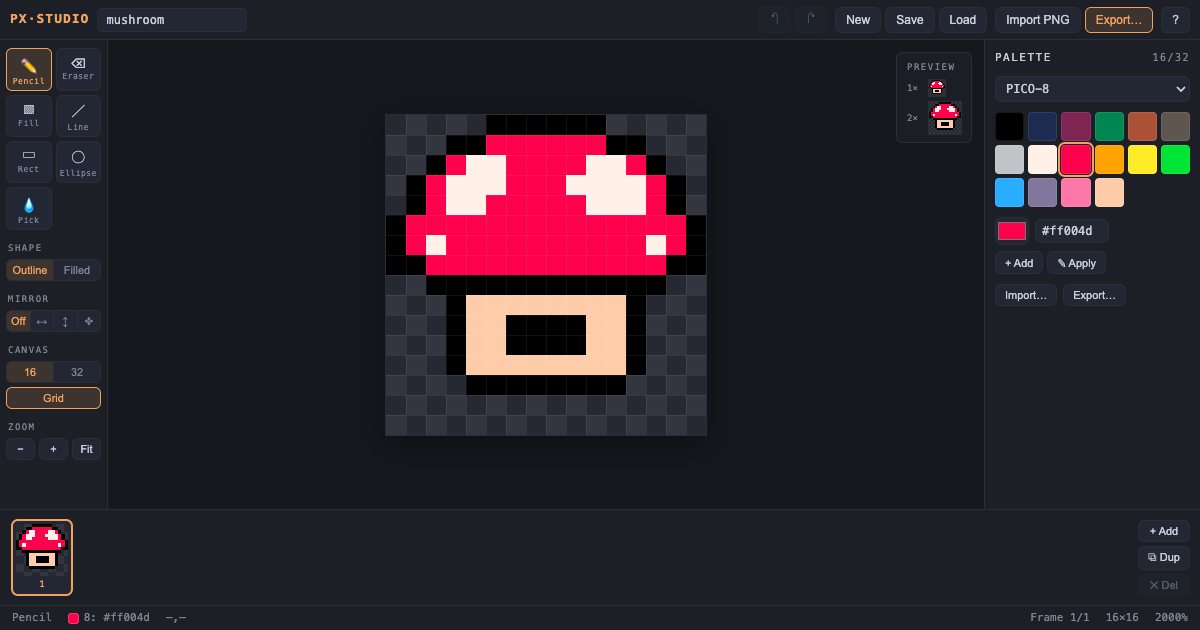This screenshot has height=630, width=1200.
Task: Select the red ff004d palette swatch
Action: tap(1076, 160)
